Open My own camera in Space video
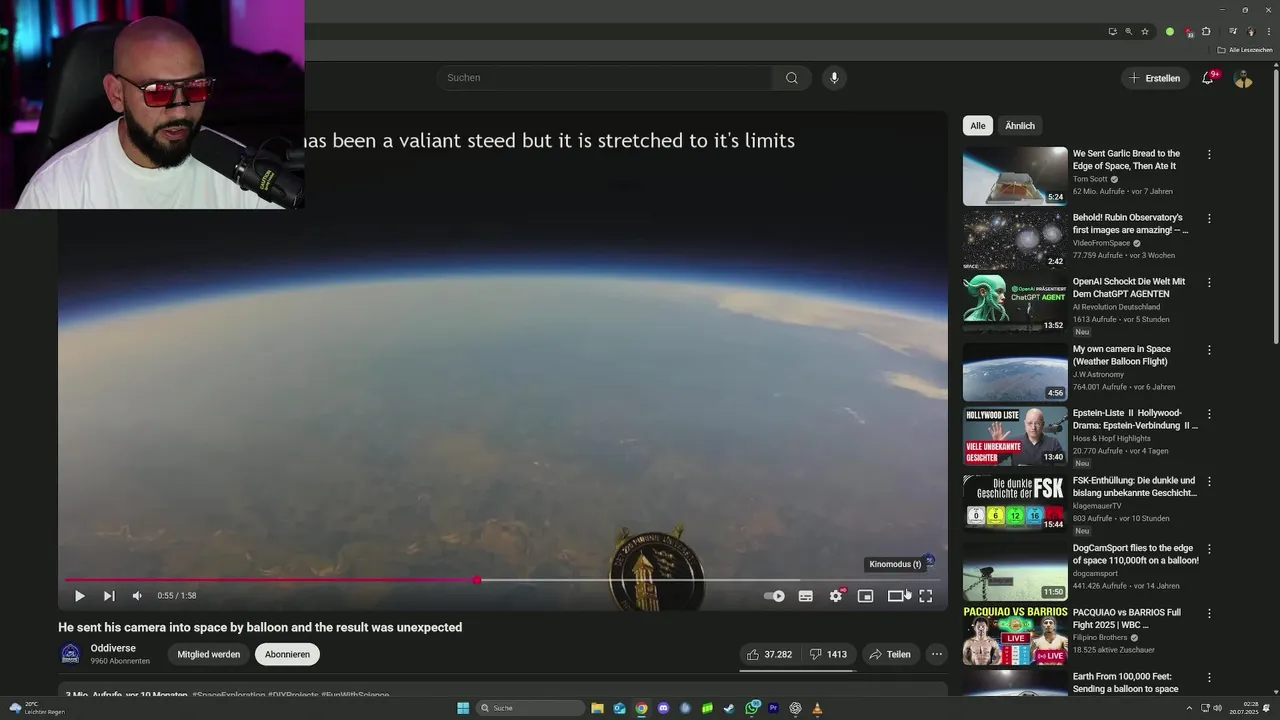 (1015, 372)
